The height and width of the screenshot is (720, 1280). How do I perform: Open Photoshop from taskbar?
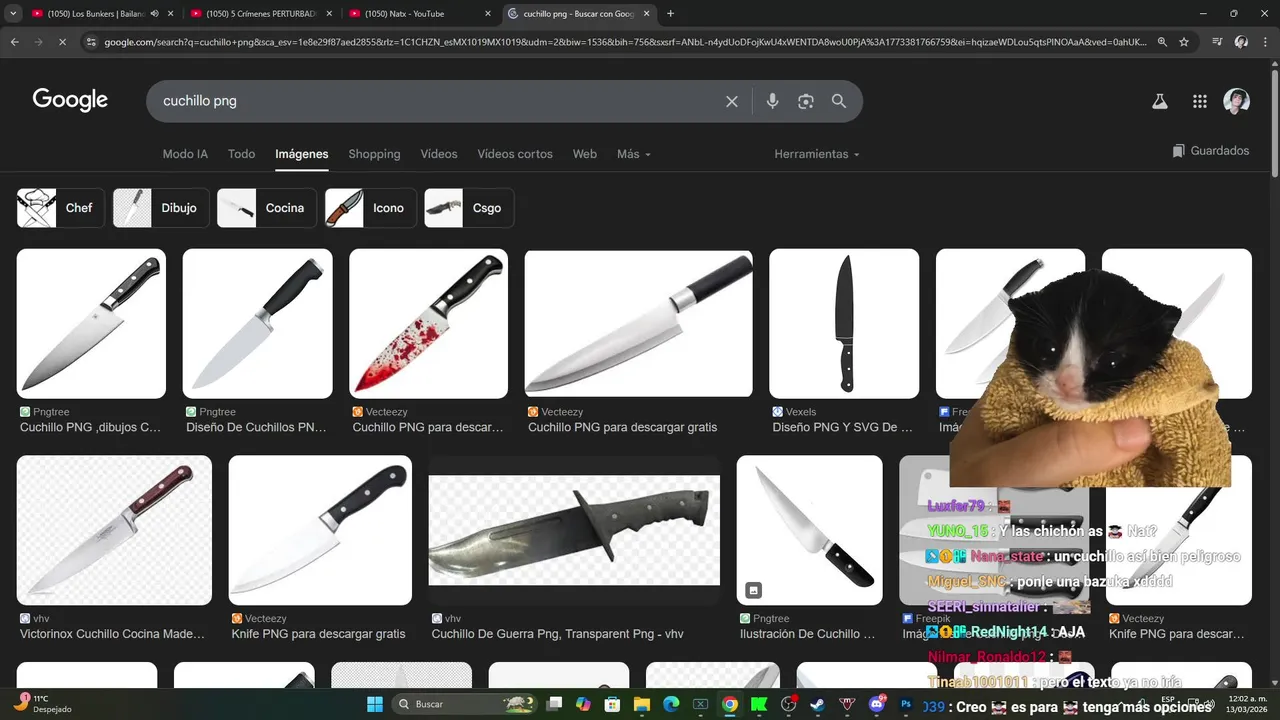pos(906,704)
